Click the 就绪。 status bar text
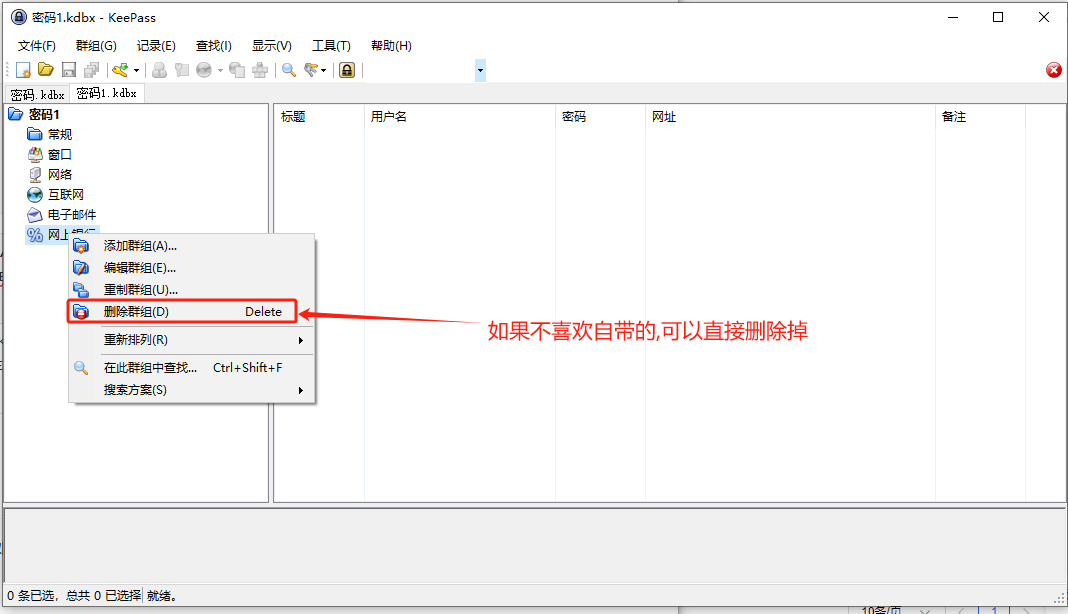This screenshot has height=614, width=1068. (x=162, y=596)
